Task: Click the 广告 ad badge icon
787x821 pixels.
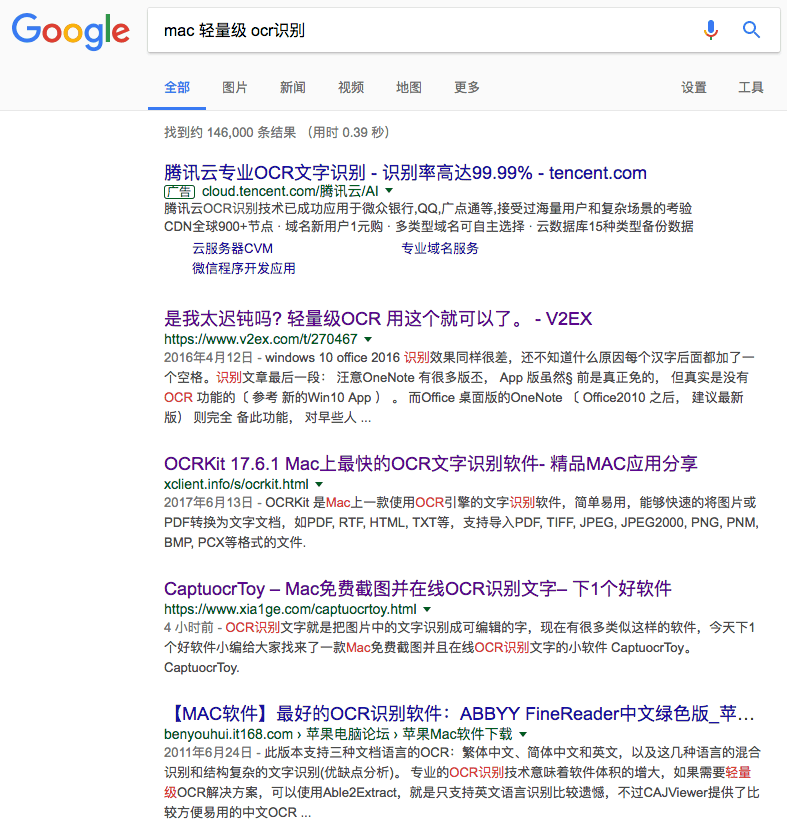Action: click(179, 192)
